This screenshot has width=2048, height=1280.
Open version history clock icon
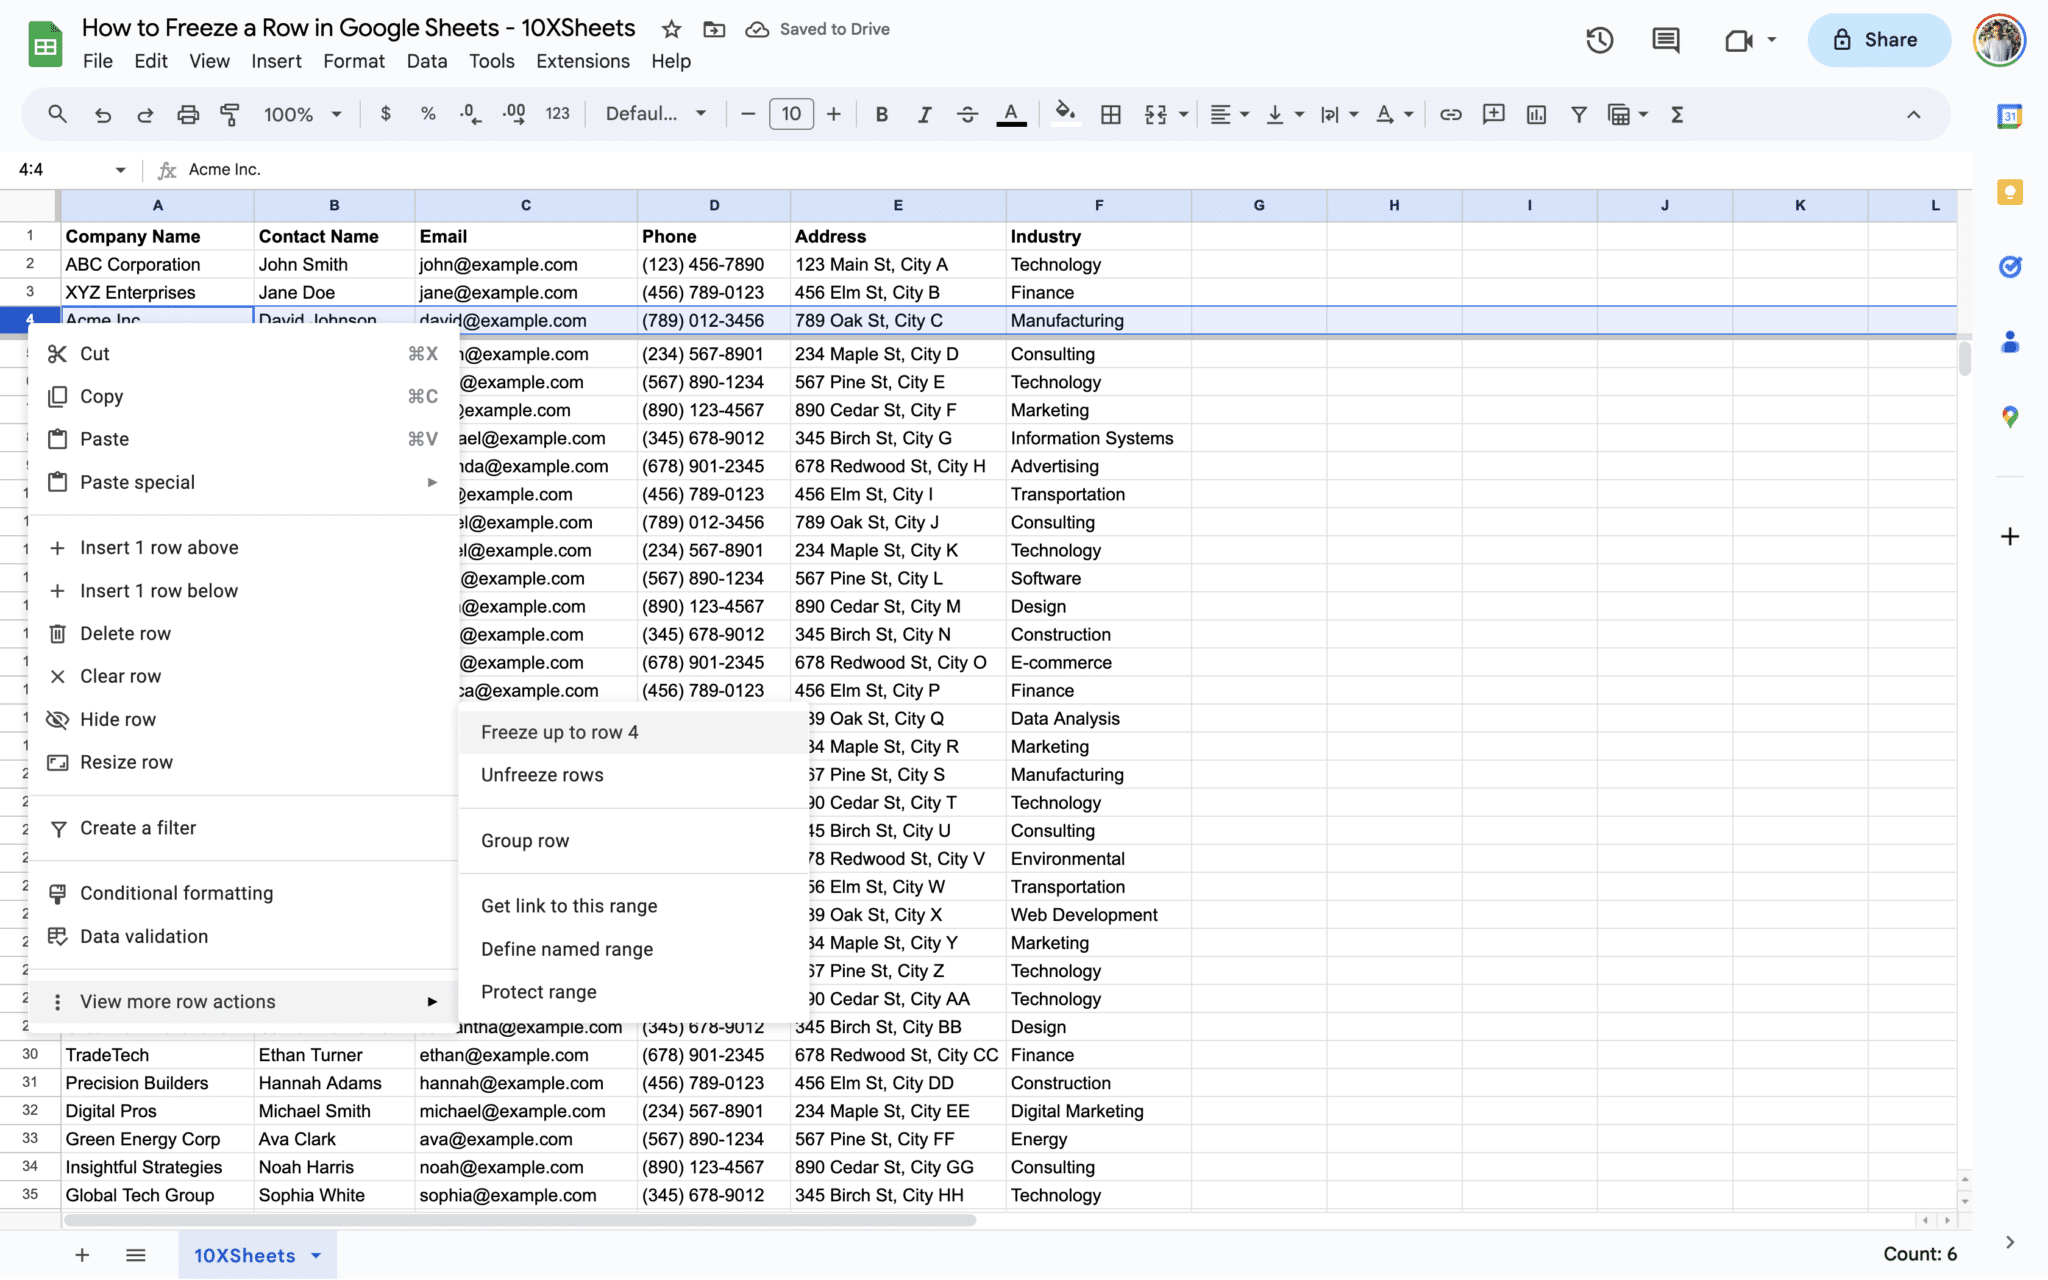coord(1599,40)
